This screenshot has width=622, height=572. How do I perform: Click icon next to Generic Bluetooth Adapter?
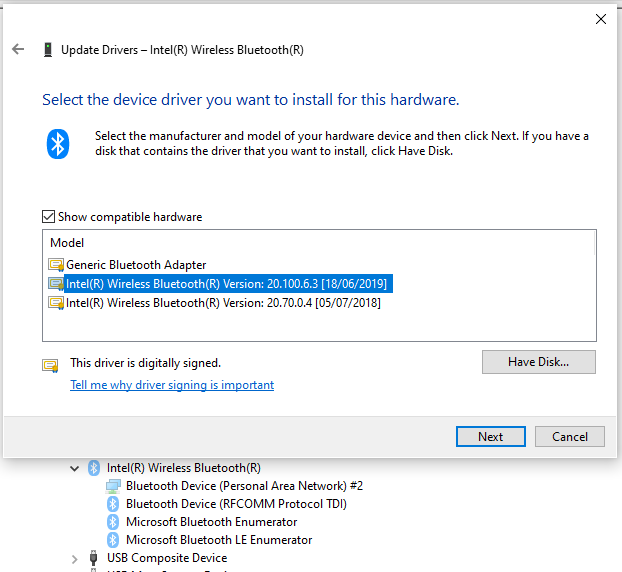pyautogui.click(x=56, y=265)
